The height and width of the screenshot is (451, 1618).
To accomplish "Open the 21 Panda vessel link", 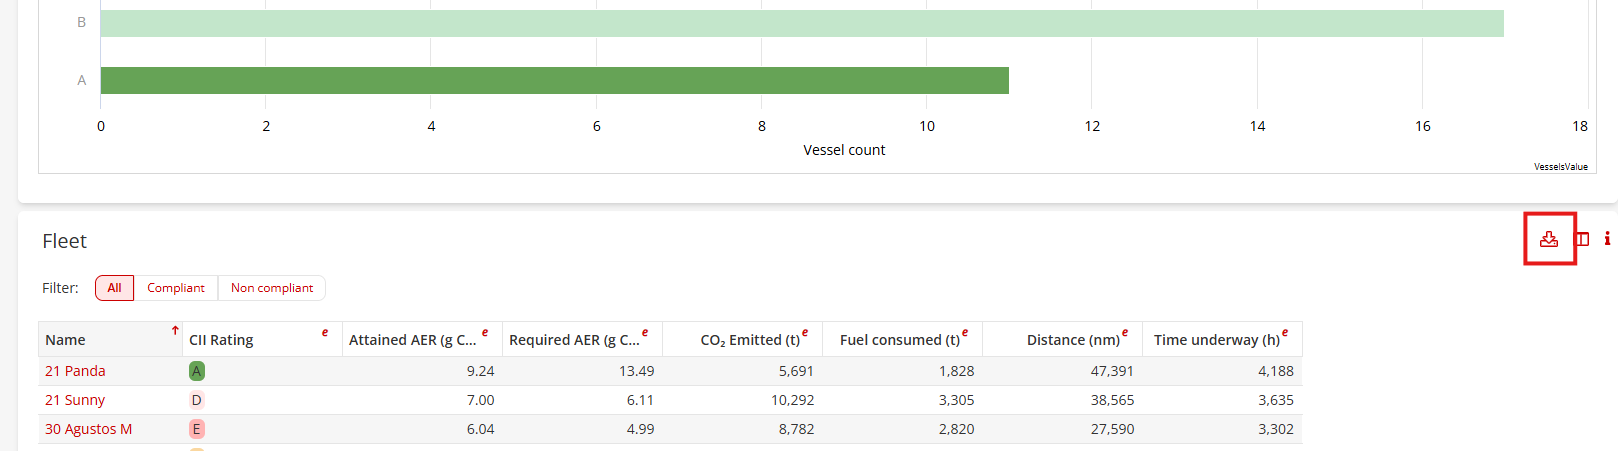I will click(75, 371).
